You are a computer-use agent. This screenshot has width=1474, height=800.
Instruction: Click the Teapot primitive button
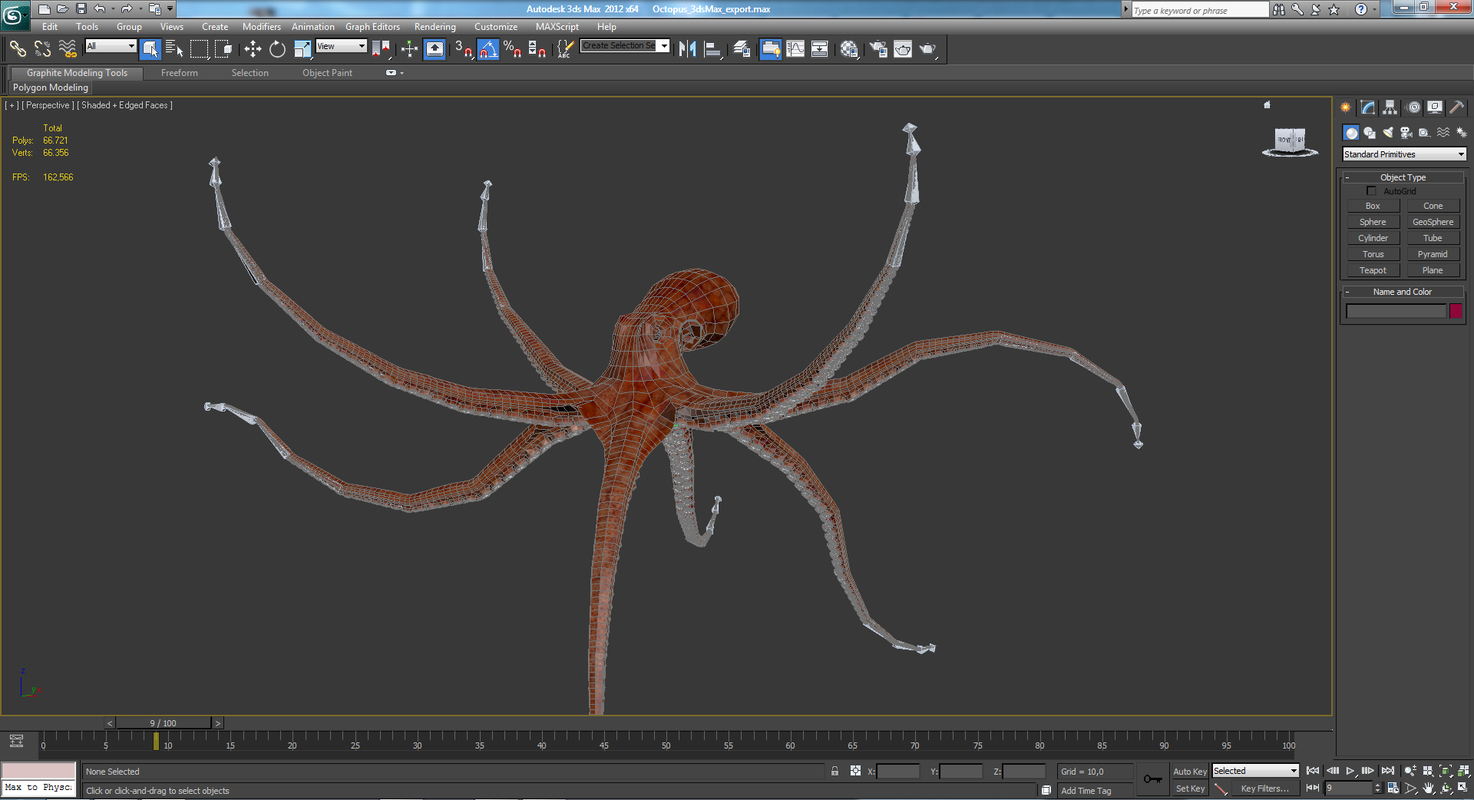pyautogui.click(x=1372, y=270)
